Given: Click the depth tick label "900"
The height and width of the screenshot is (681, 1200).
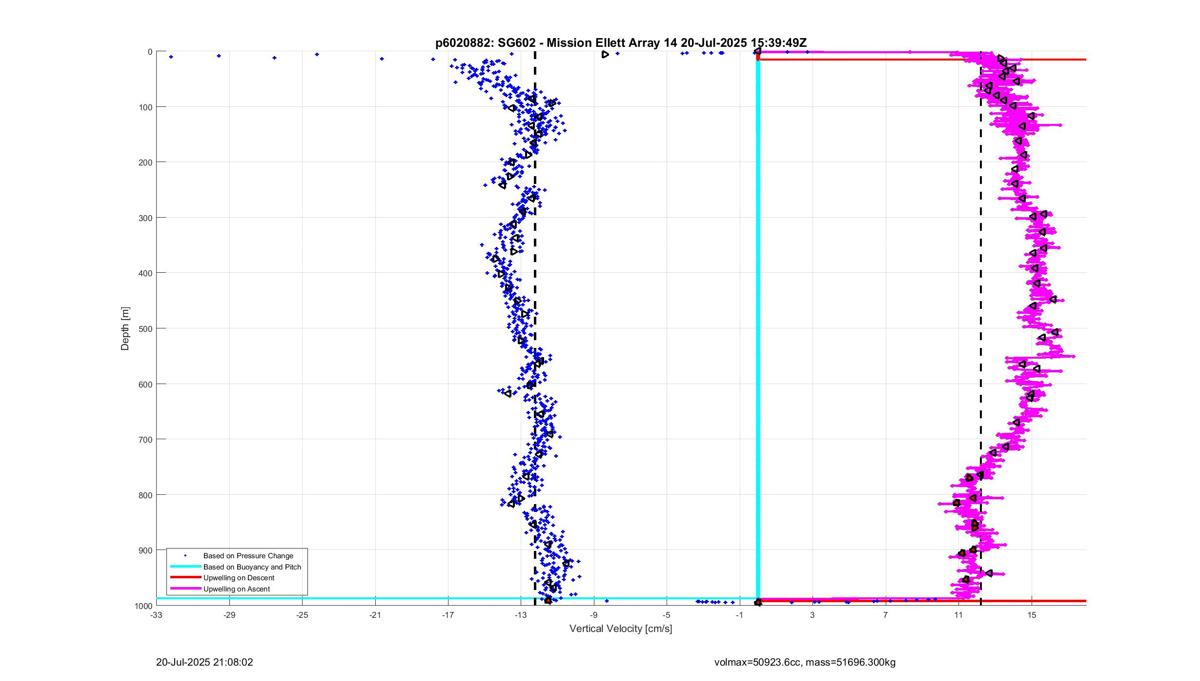Looking at the screenshot, I should coord(146,550).
